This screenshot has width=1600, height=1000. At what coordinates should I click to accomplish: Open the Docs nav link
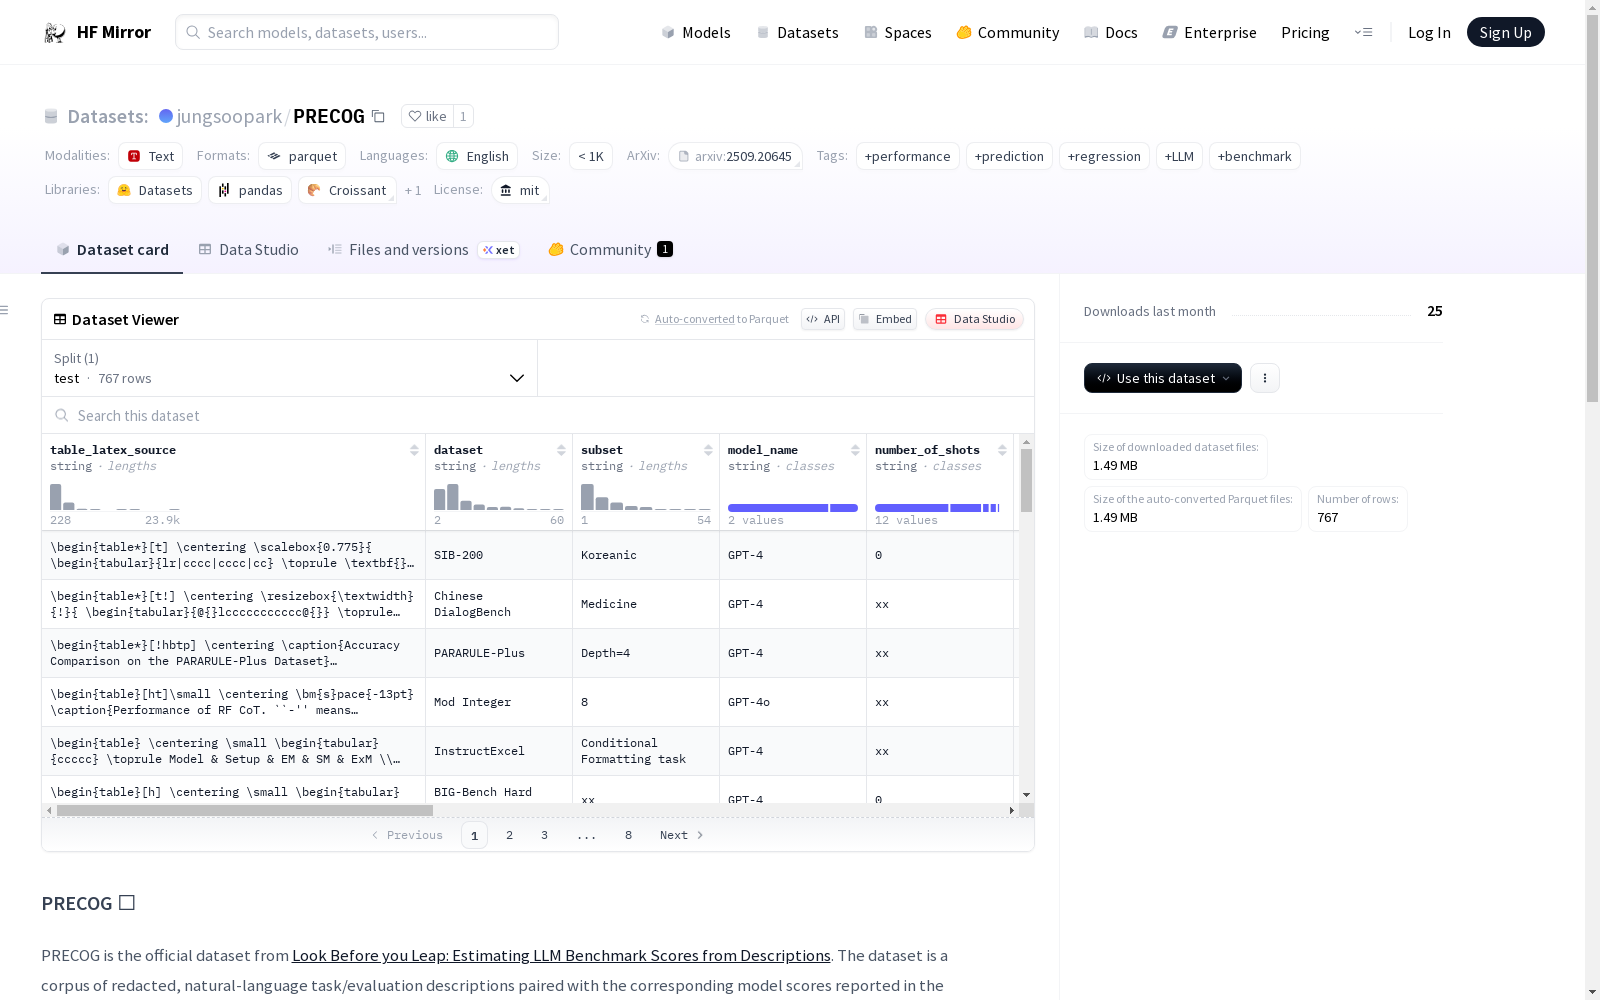pos(1111,32)
